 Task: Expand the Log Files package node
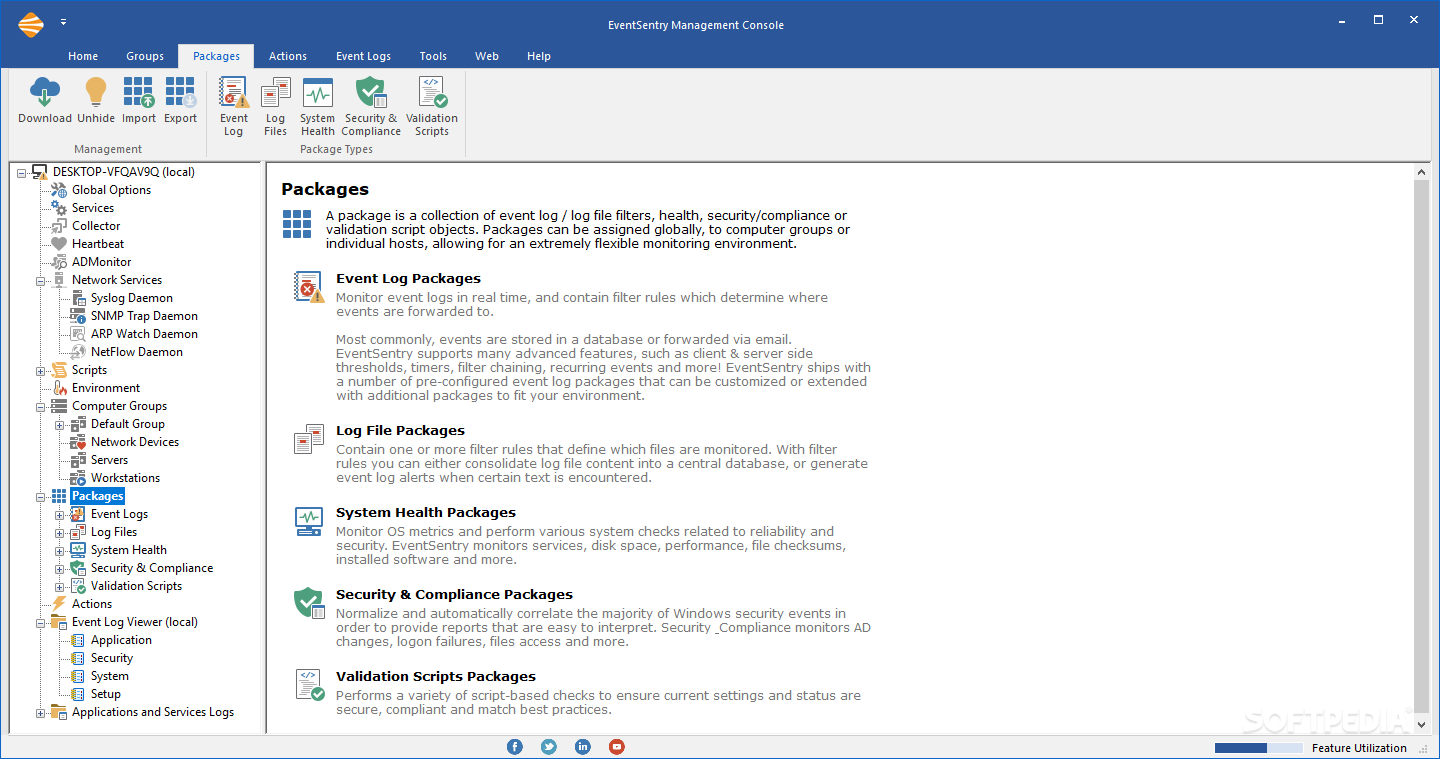coord(60,532)
